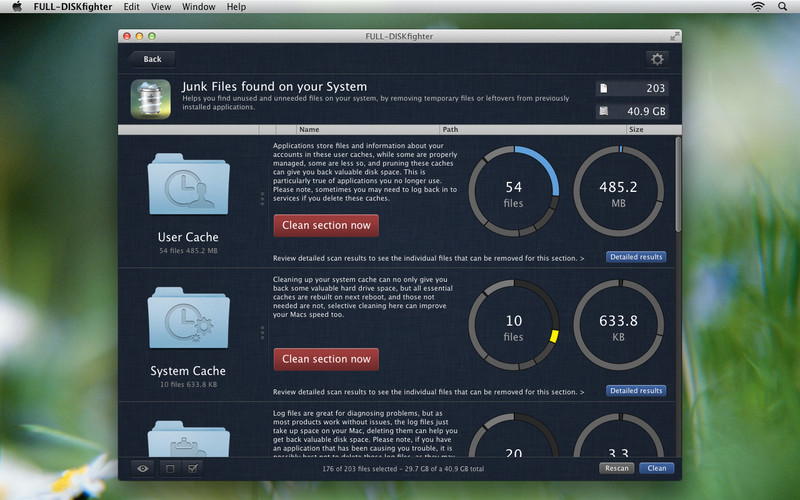Open Spotlight search magnifier
Screen dimensions: 800x500
782,7
